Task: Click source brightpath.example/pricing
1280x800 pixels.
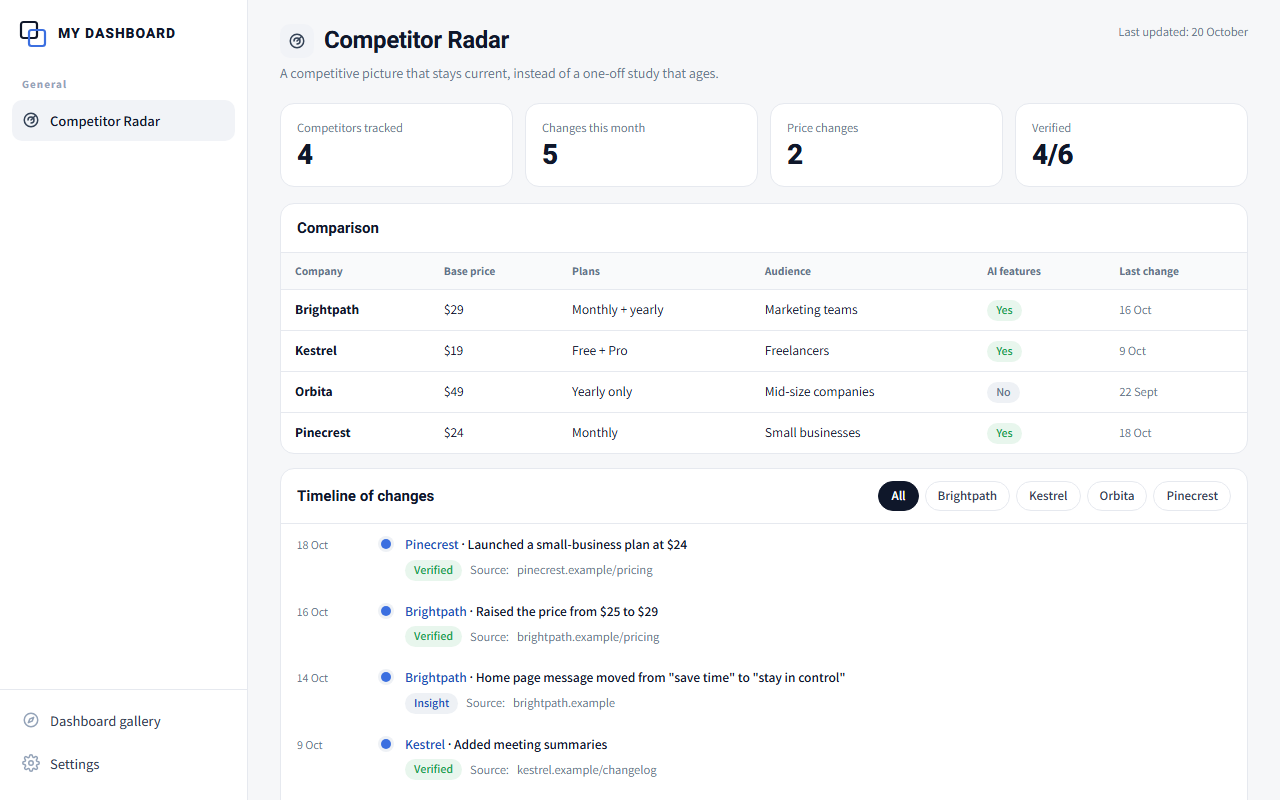Action: click(x=588, y=637)
